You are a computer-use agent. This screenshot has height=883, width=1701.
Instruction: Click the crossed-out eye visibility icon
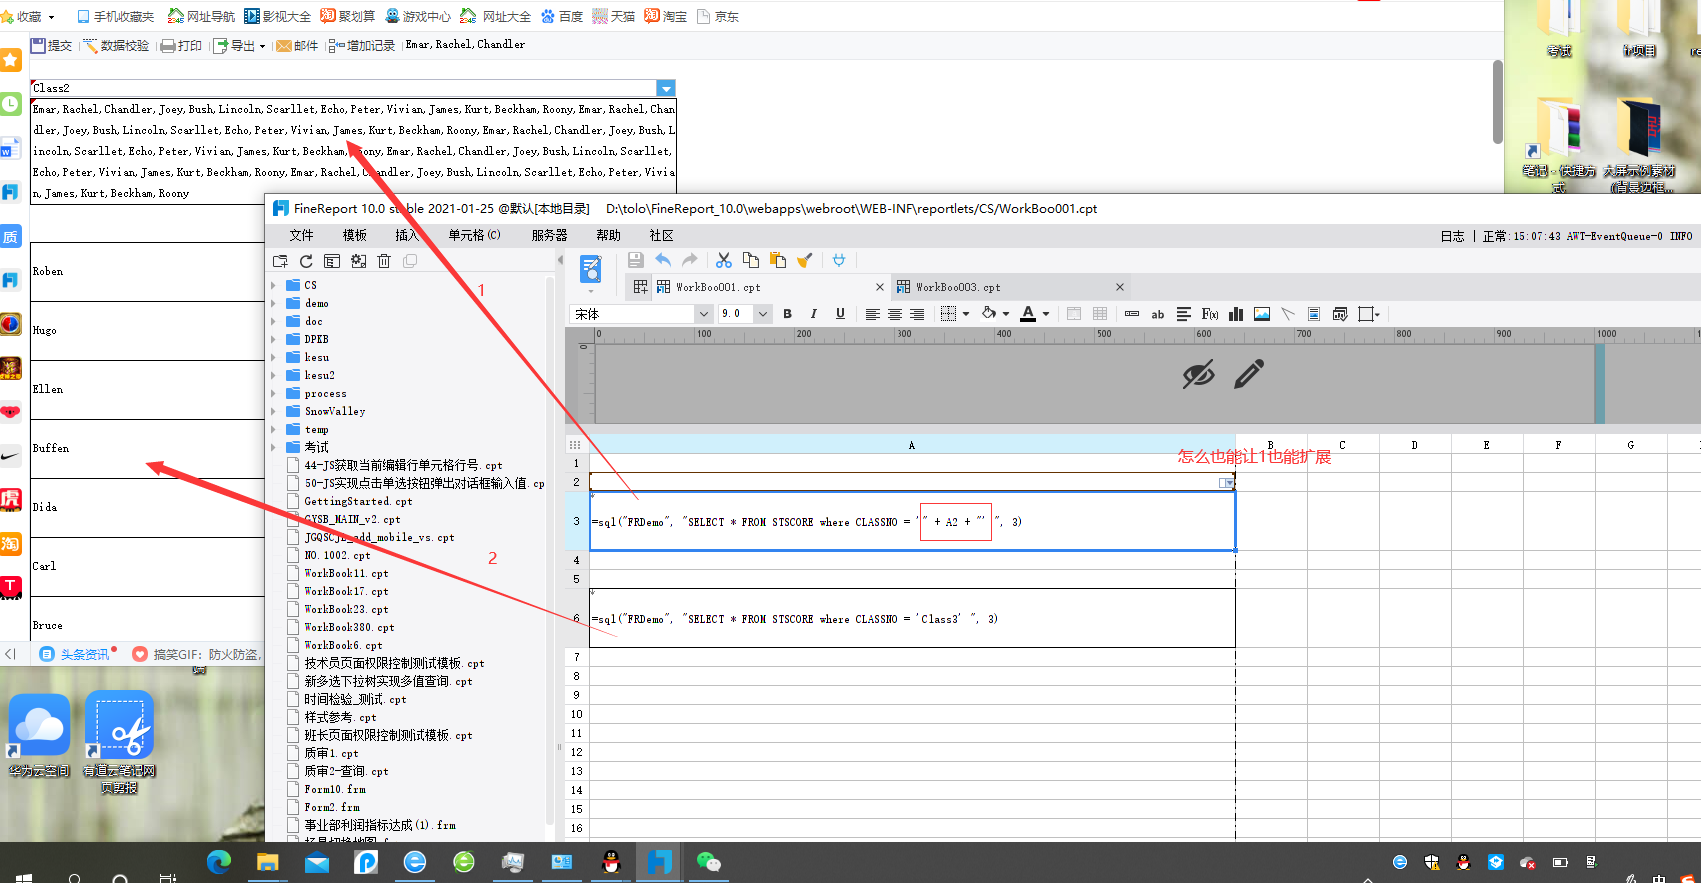(1198, 375)
